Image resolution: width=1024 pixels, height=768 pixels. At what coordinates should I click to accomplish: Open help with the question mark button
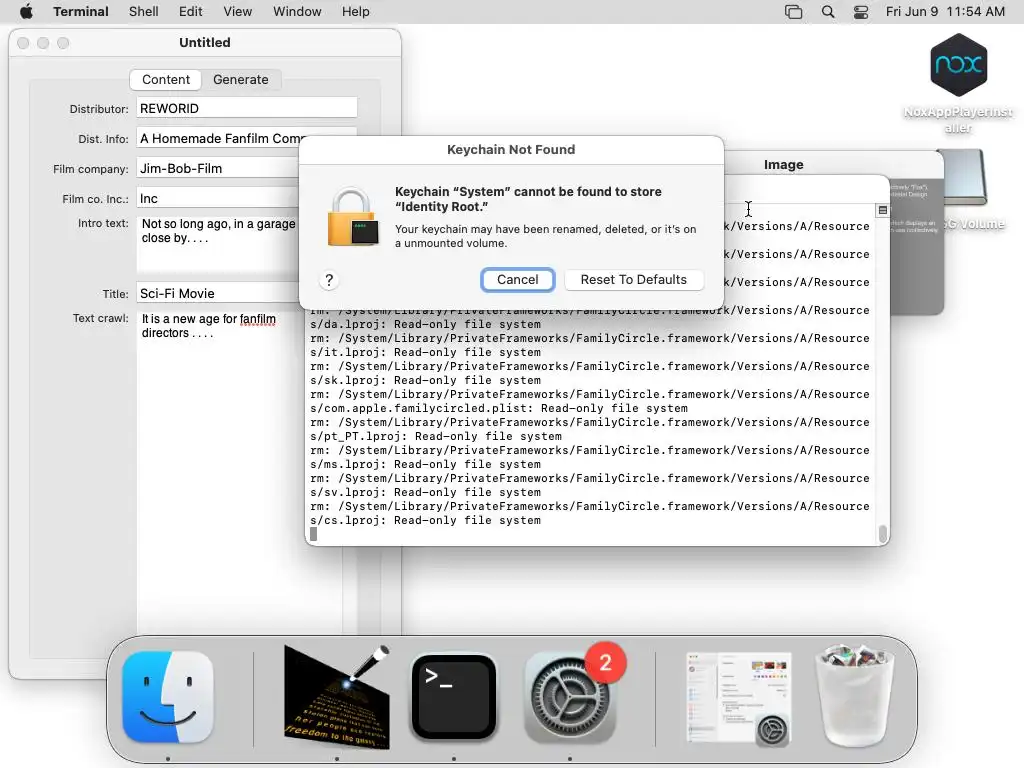[x=329, y=280]
